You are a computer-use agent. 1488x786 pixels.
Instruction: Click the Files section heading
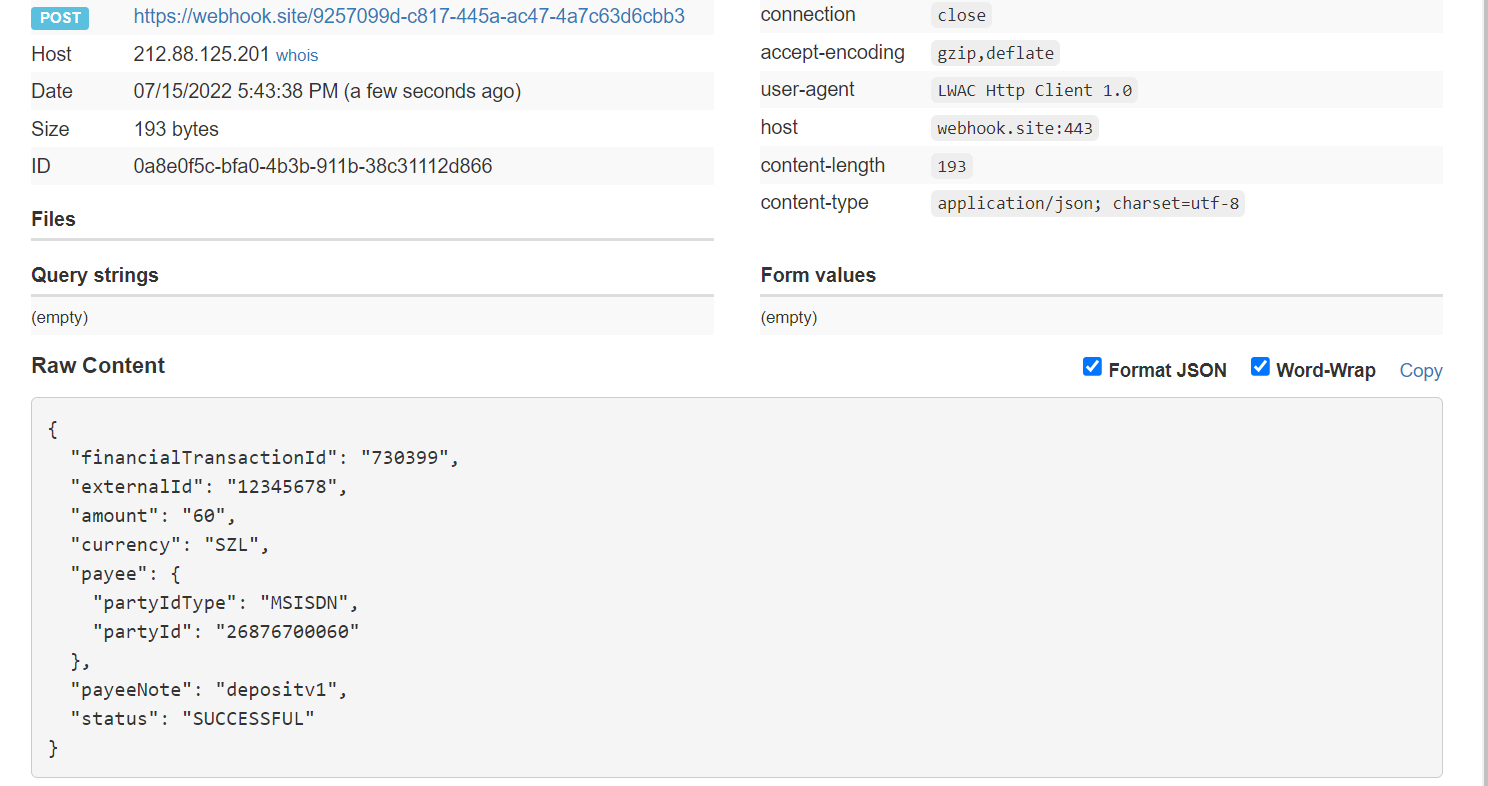tap(52, 218)
